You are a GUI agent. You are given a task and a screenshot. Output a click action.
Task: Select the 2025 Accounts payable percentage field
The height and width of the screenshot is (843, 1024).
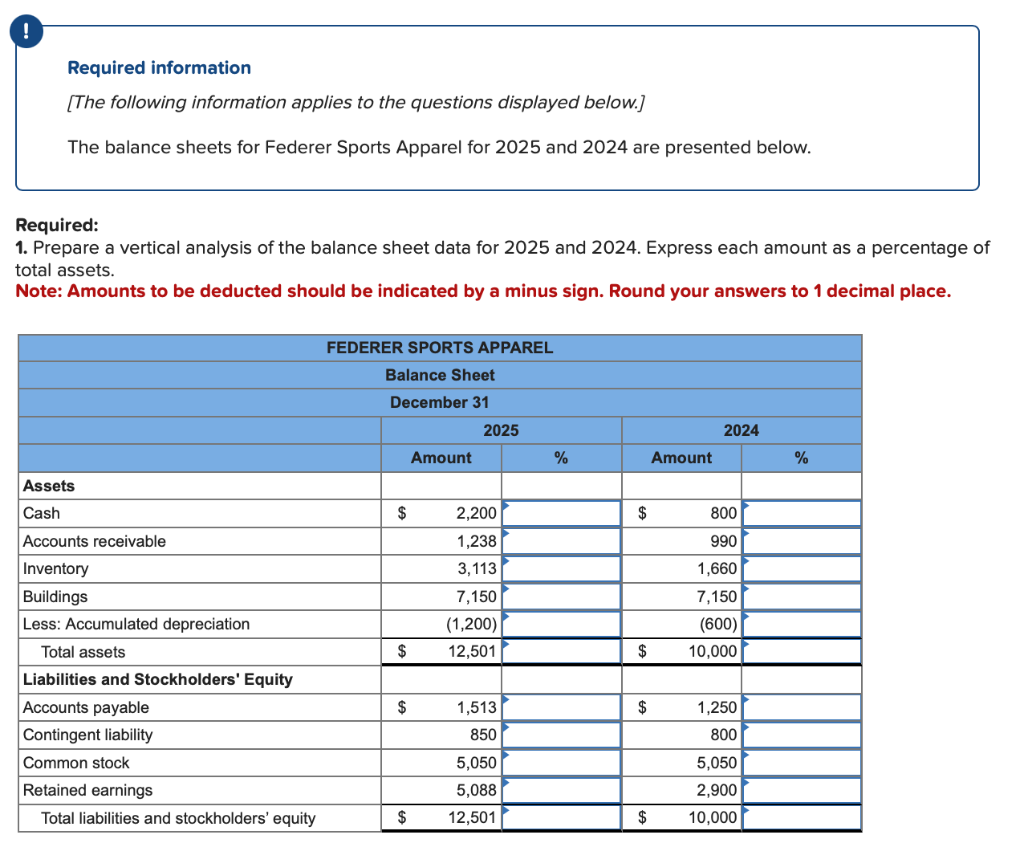coord(561,707)
